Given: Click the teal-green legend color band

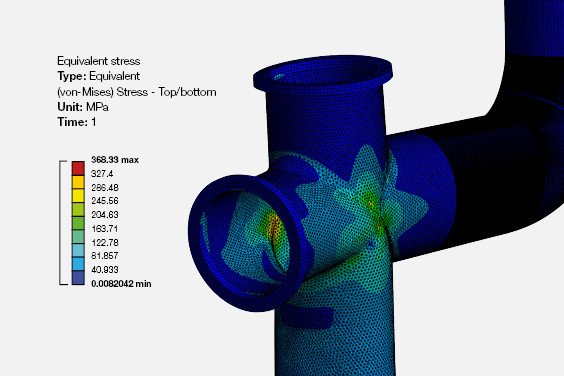Looking at the screenshot, I should (x=78, y=237).
